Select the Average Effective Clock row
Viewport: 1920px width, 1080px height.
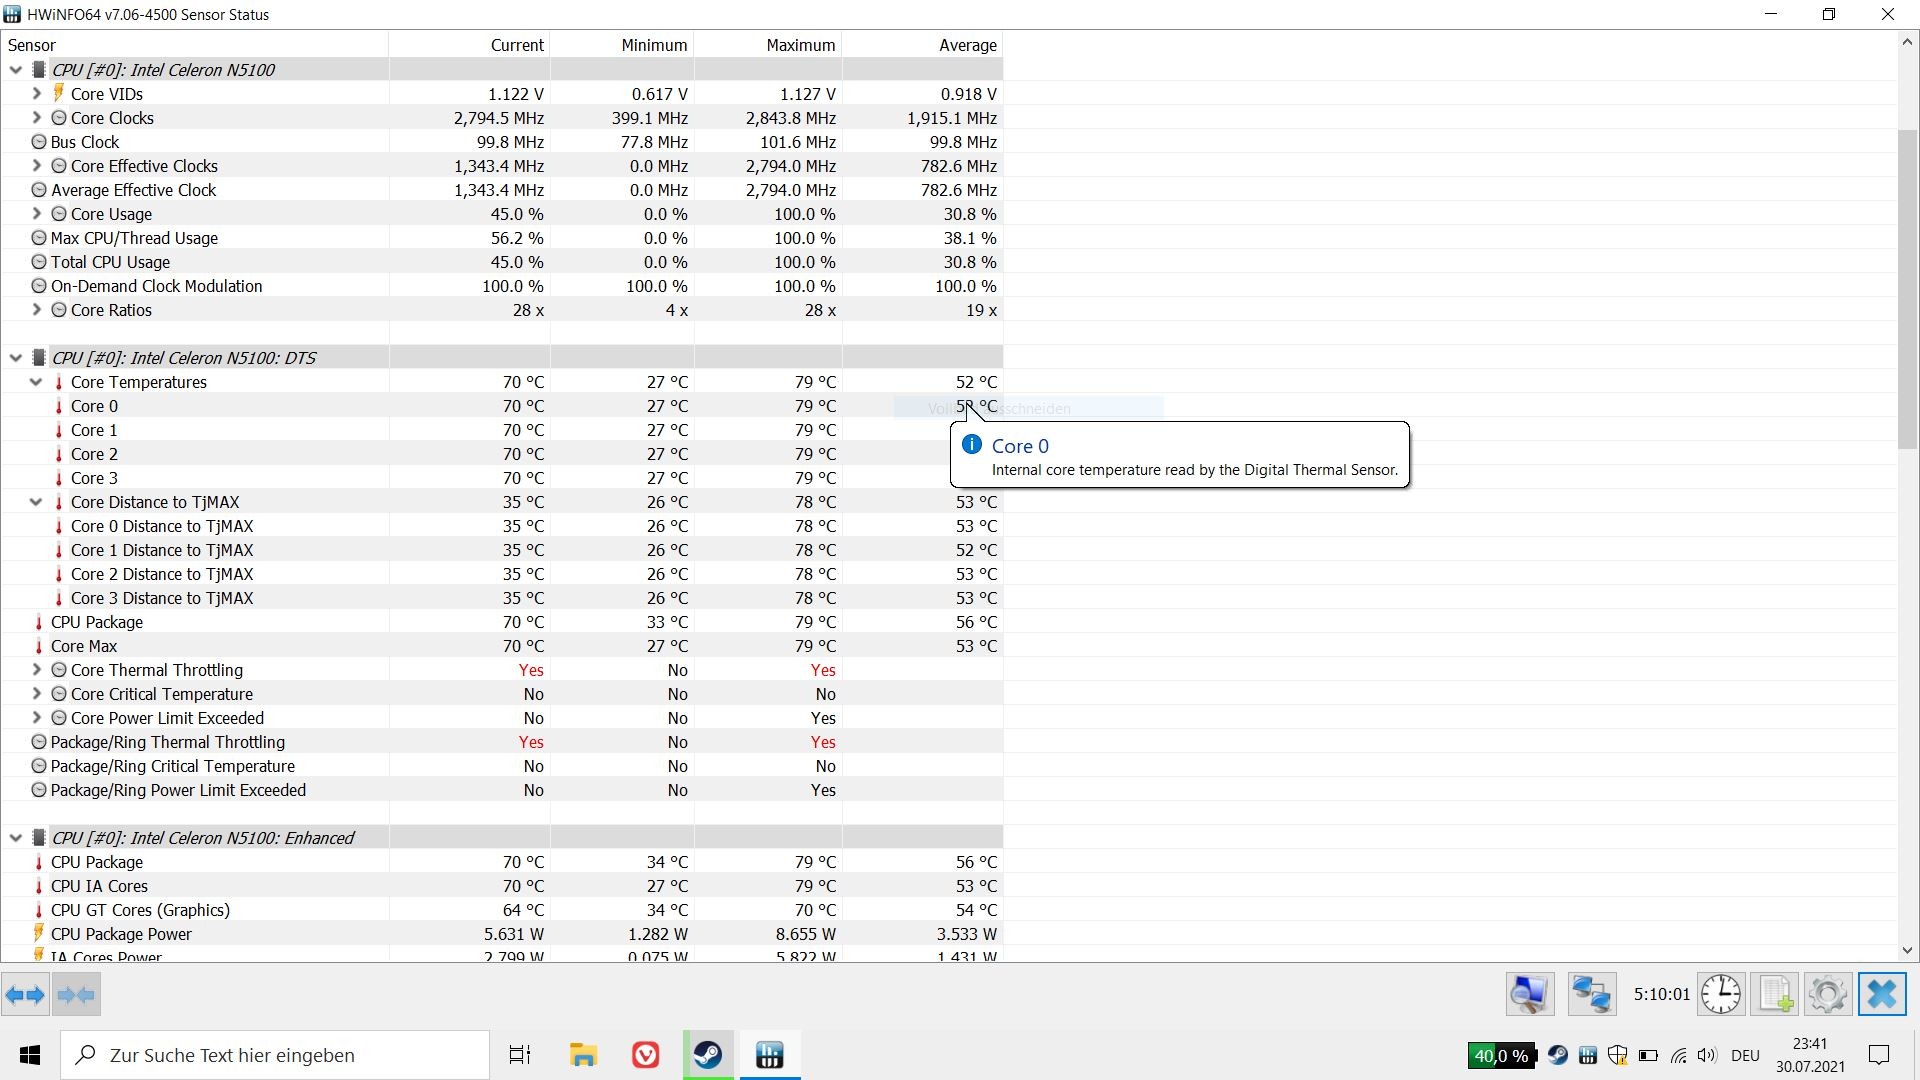point(501,190)
